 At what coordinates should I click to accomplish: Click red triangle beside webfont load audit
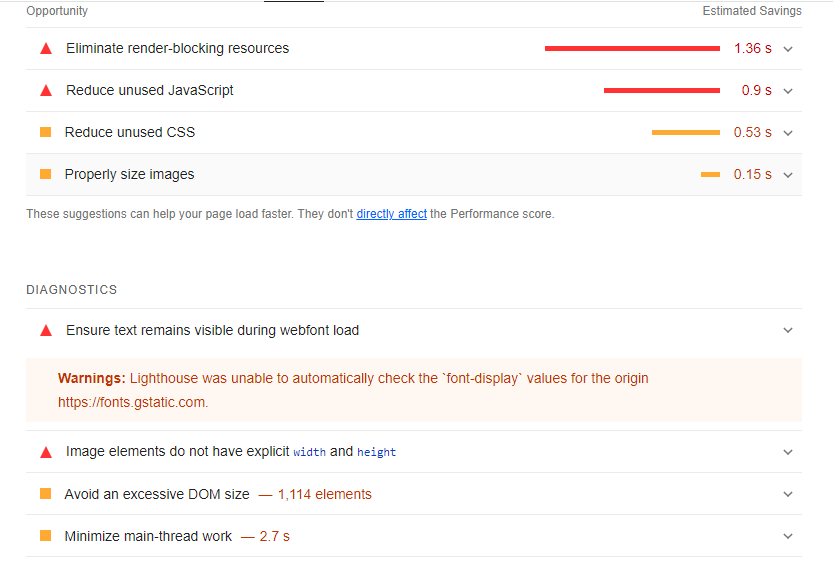(x=46, y=330)
